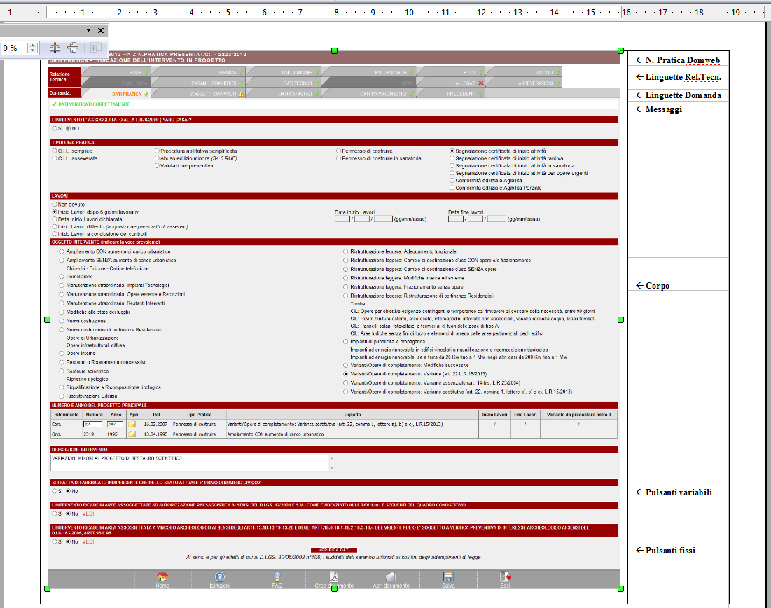The height and width of the screenshot is (608, 771).
Task: Open the FAQ icon in bottom bar
Action: pyautogui.click(x=277, y=577)
